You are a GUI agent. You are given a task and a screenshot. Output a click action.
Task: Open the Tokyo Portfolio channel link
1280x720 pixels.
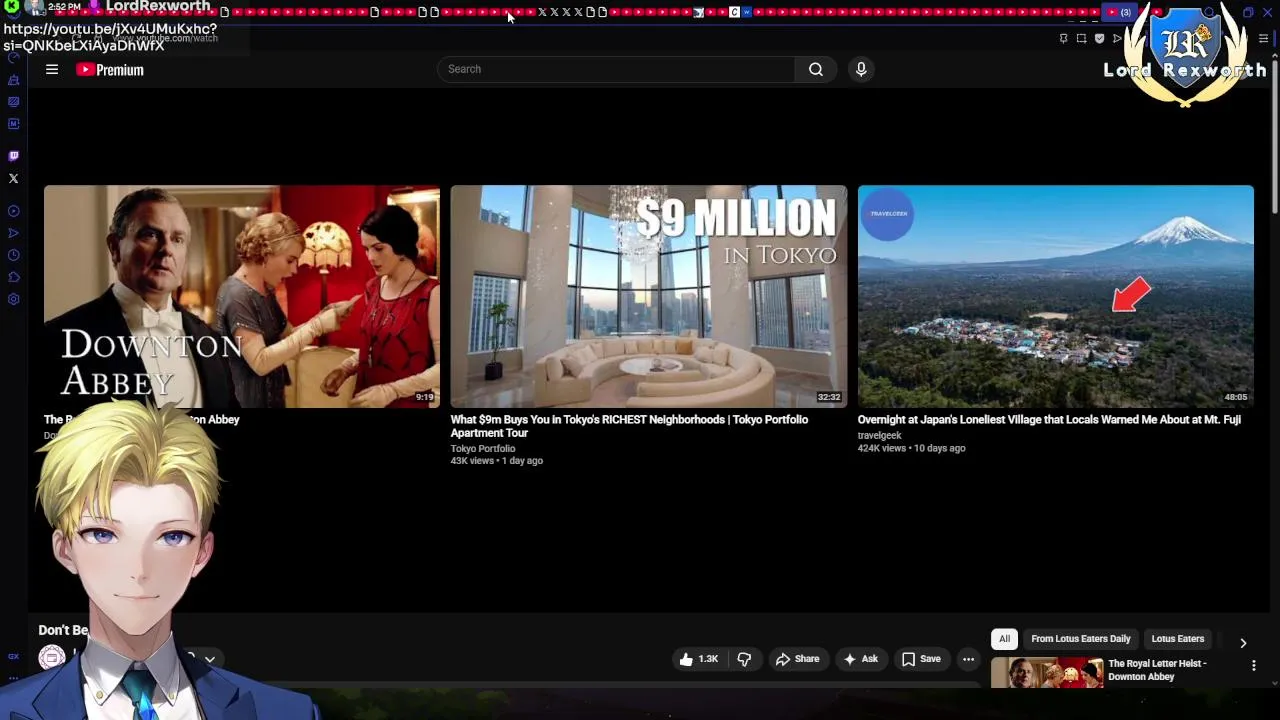(482, 448)
